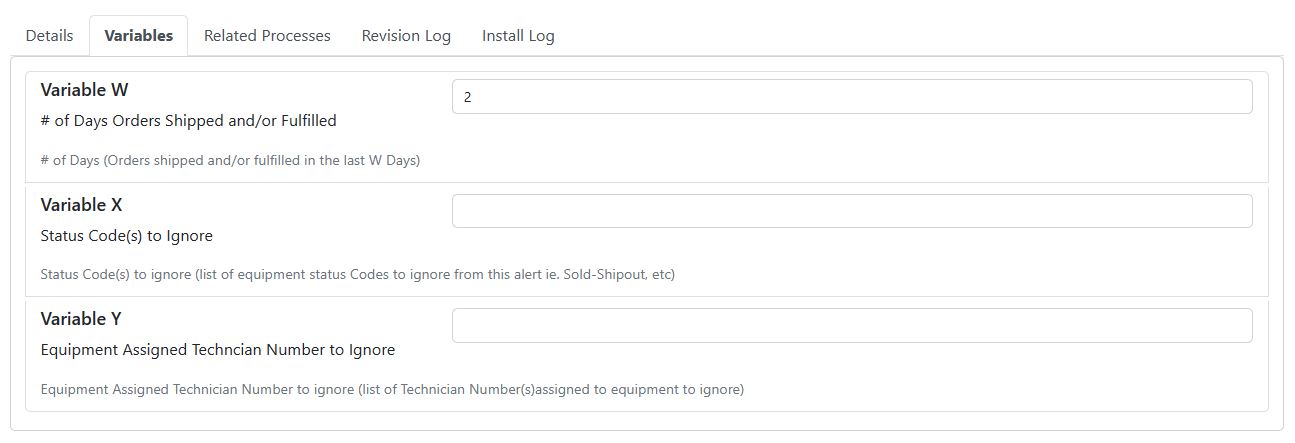Focus the Variable W input field
This screenshot has width=1295, height=443.
click(852, 97)
